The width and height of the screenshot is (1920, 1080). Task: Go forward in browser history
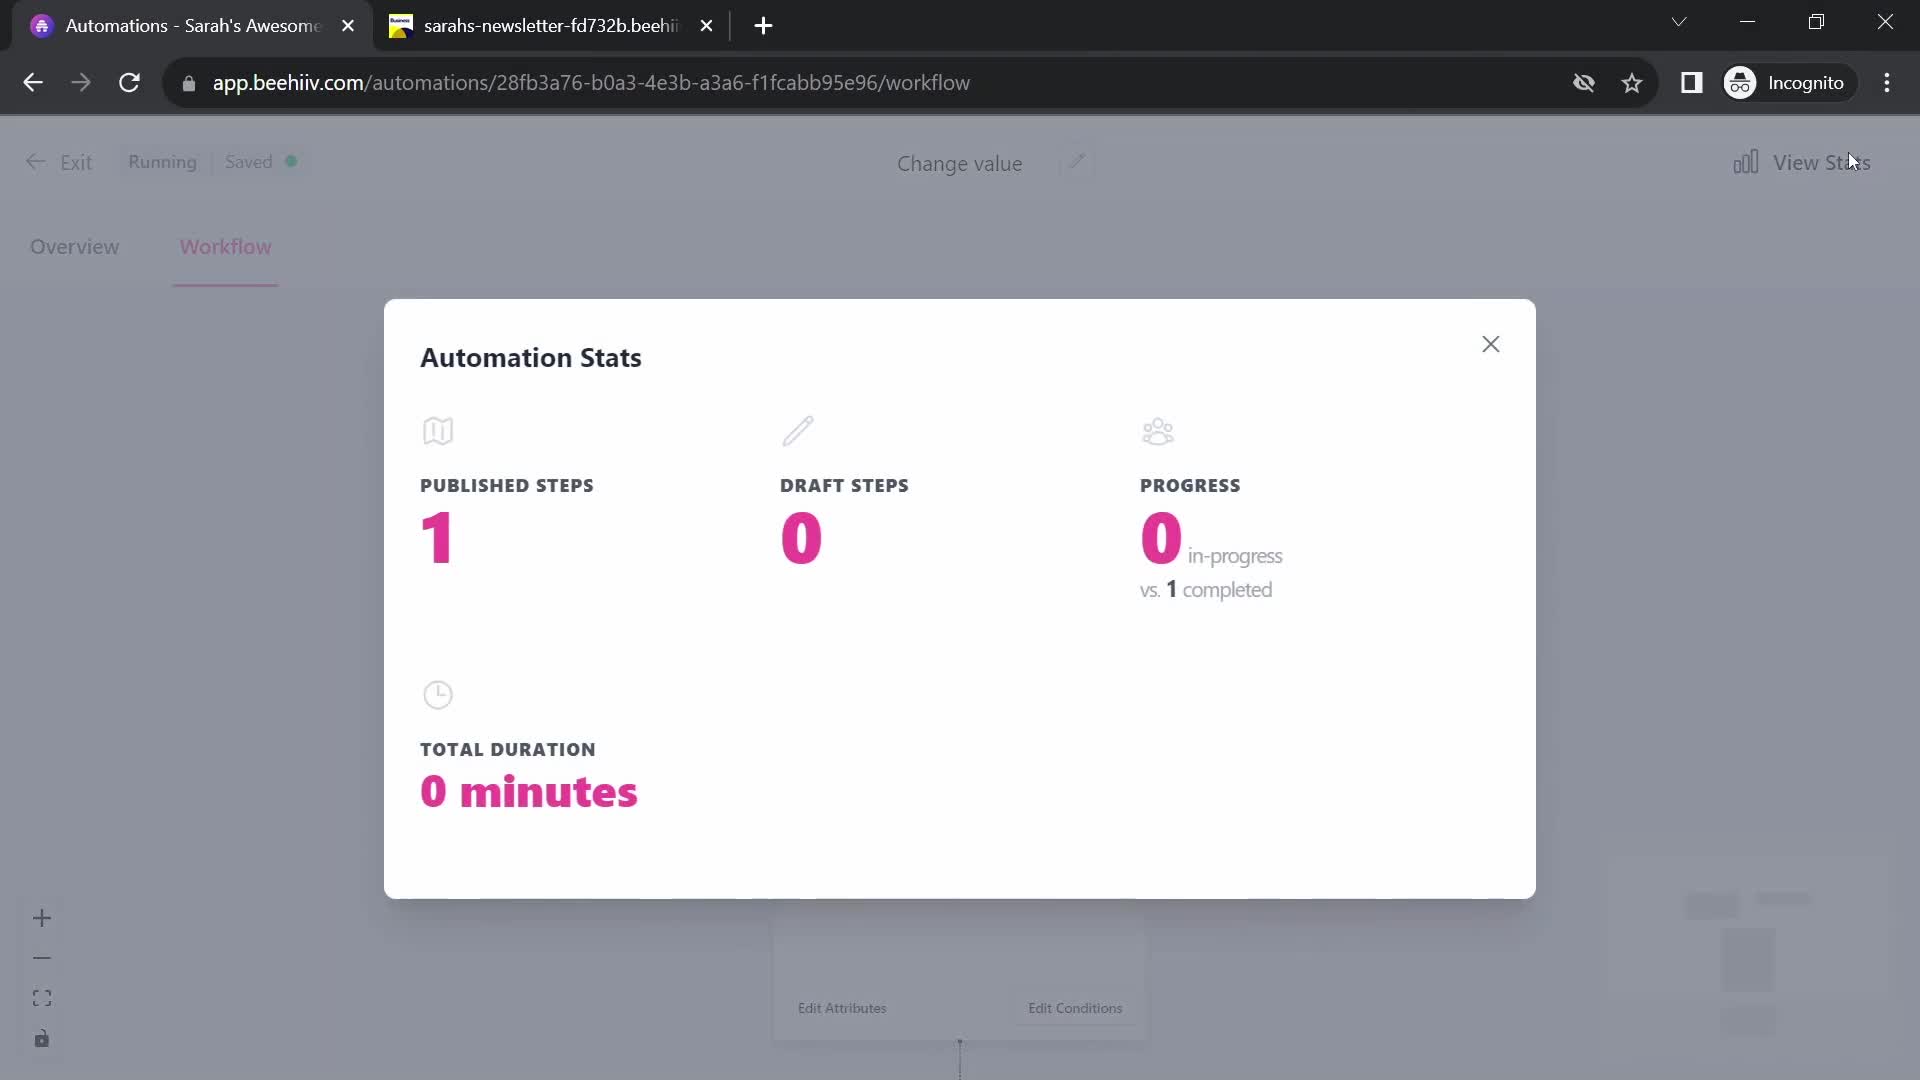pos(81,83)
